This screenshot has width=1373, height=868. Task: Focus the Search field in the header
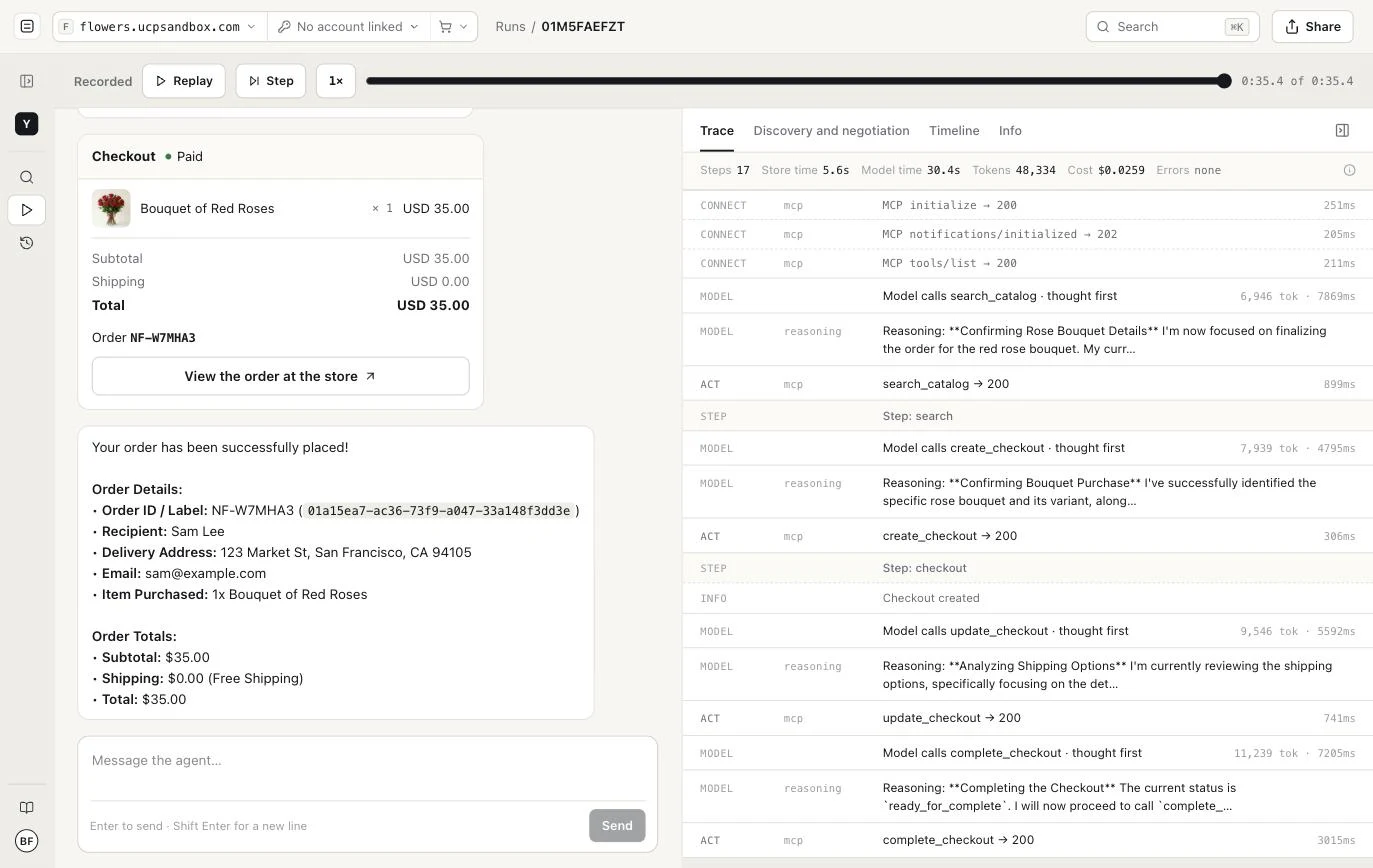(x=1172, y=27)
